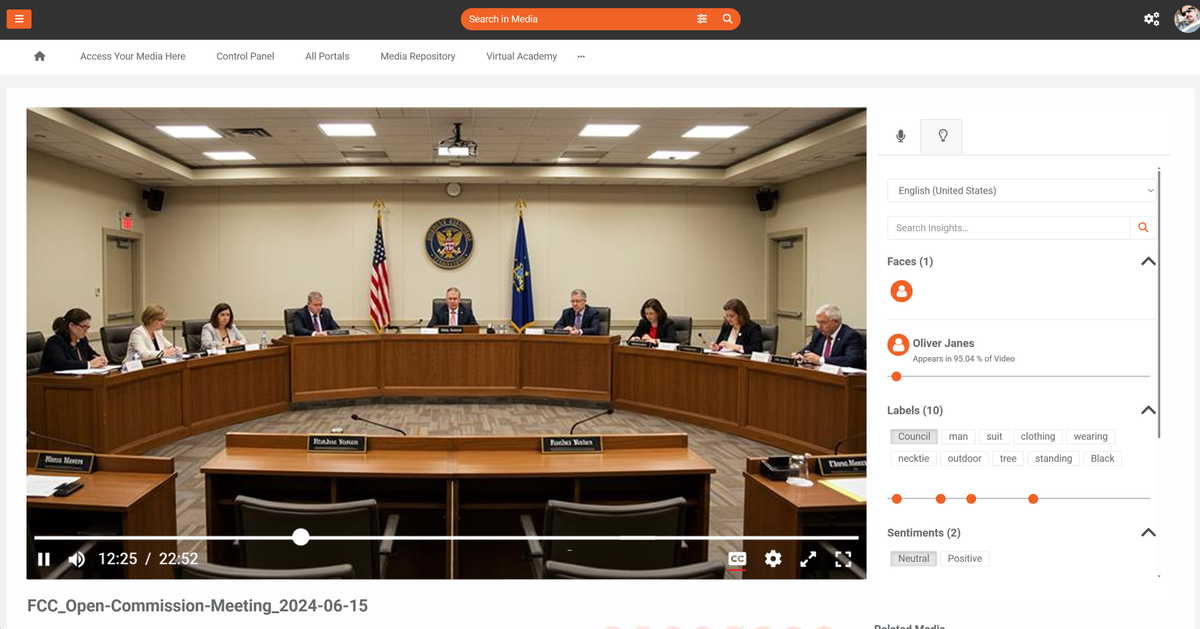
Task: Click the Search Insights input field
Action: [x=1008, y=228]
